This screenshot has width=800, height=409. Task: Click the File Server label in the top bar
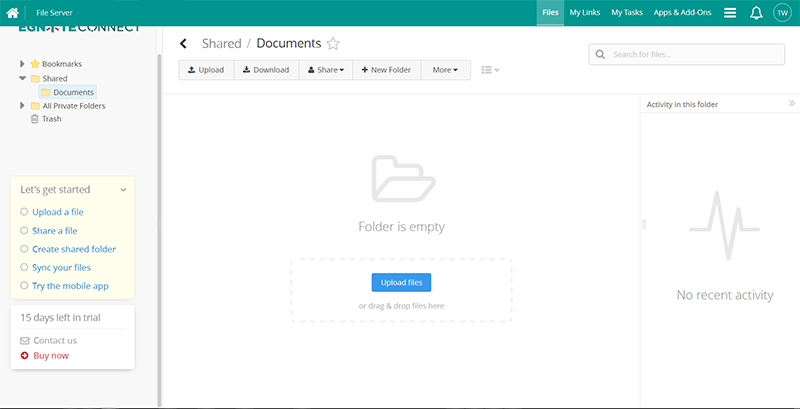(54, 13)
